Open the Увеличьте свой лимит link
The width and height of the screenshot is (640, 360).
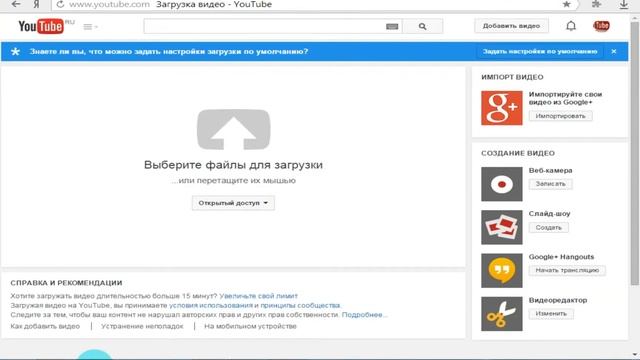[258, 296]
